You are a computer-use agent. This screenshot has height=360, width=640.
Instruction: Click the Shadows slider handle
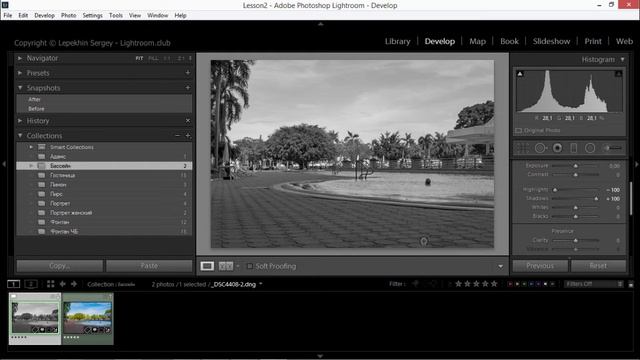(596, 199)
